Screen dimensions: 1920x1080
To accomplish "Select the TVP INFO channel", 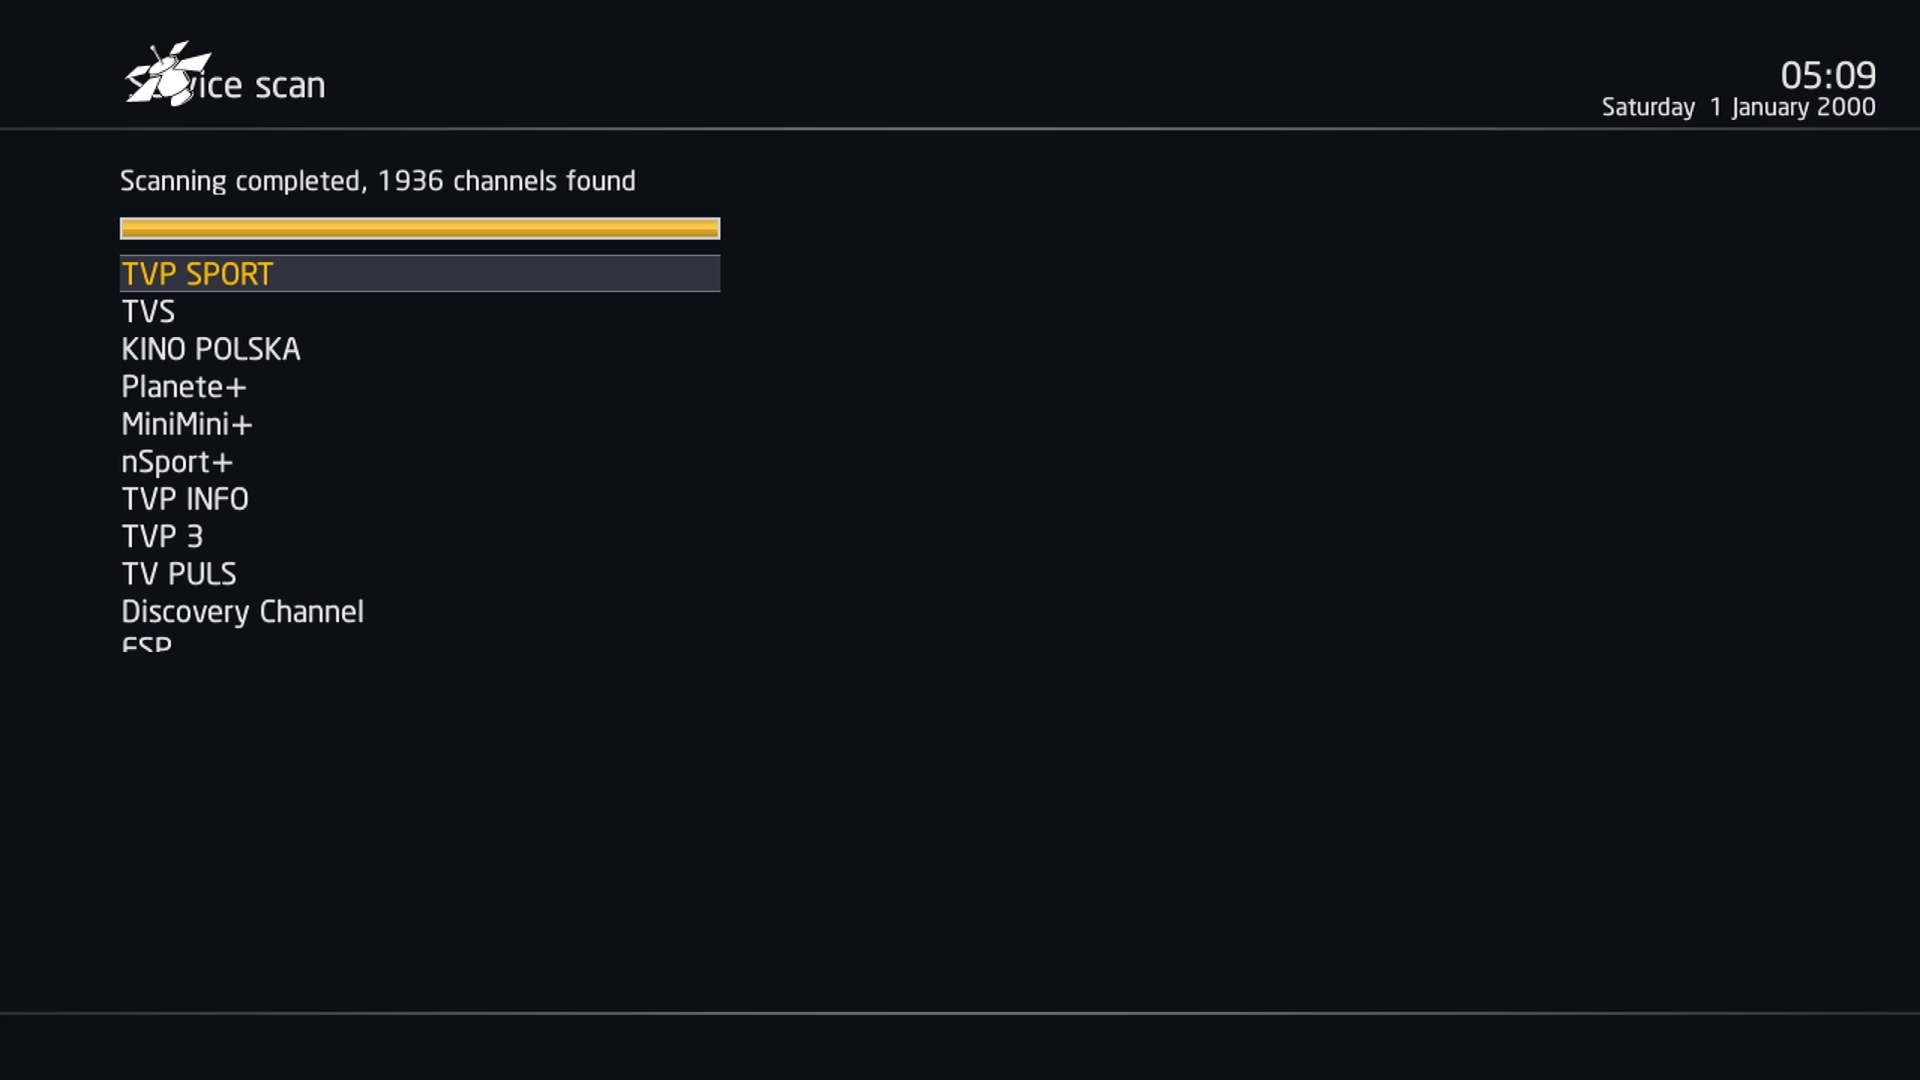I will [x=185, y=499].
